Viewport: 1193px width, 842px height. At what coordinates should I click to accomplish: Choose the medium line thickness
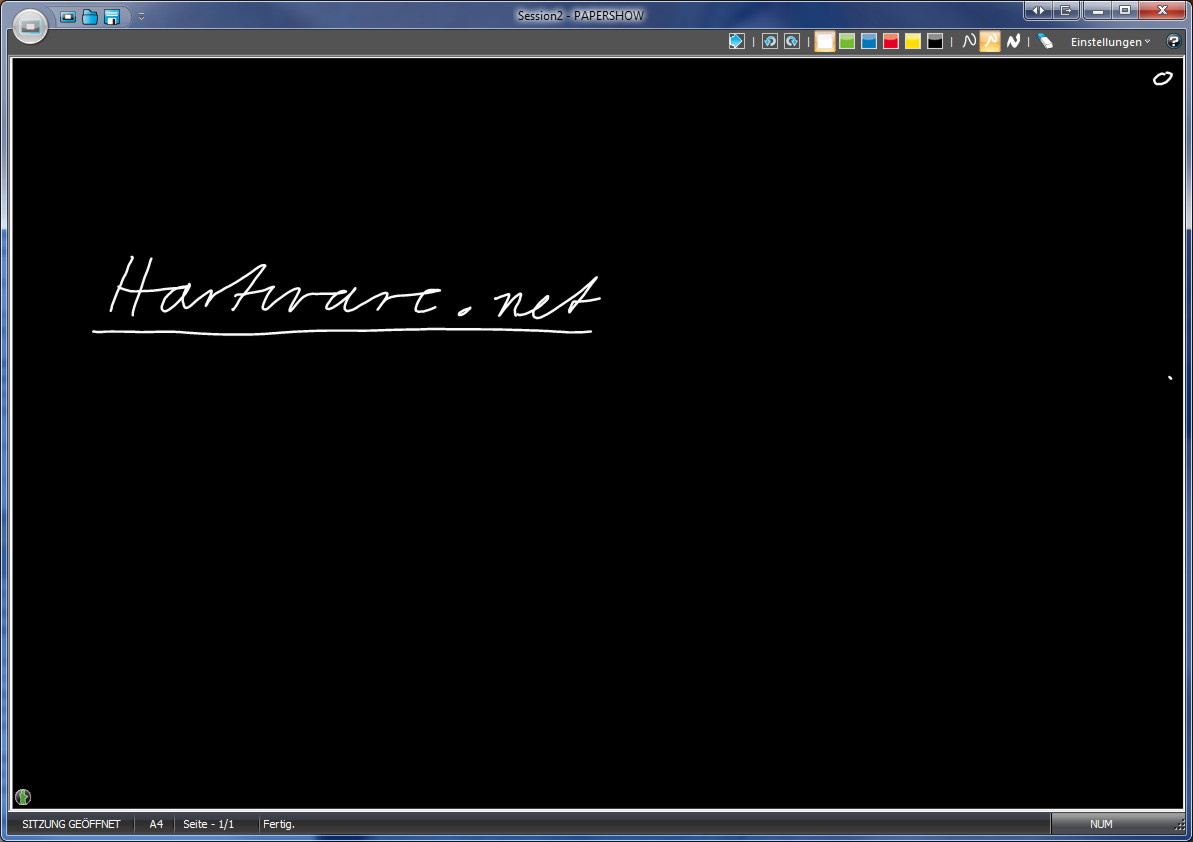(990, 41)
